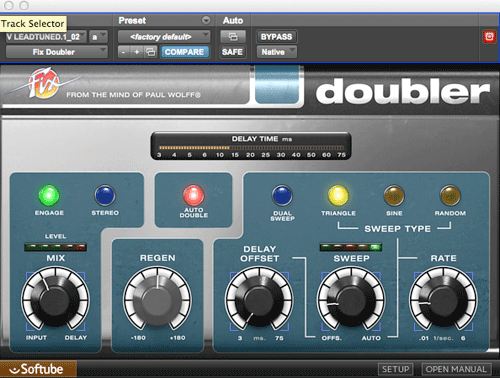Open the factory default preset dropdown

pos(164,37)
